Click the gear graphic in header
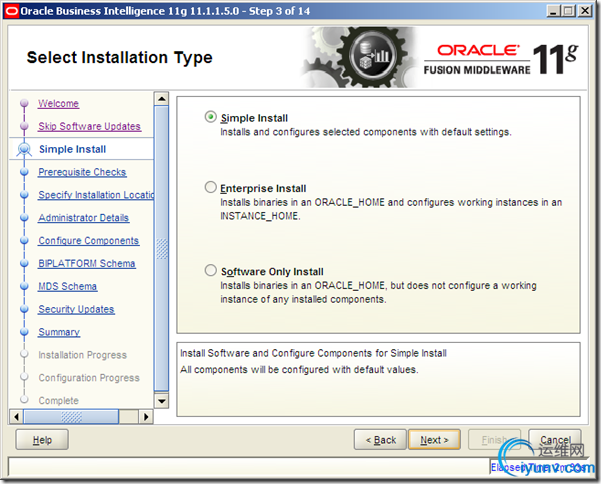 (x=360, y=57)
